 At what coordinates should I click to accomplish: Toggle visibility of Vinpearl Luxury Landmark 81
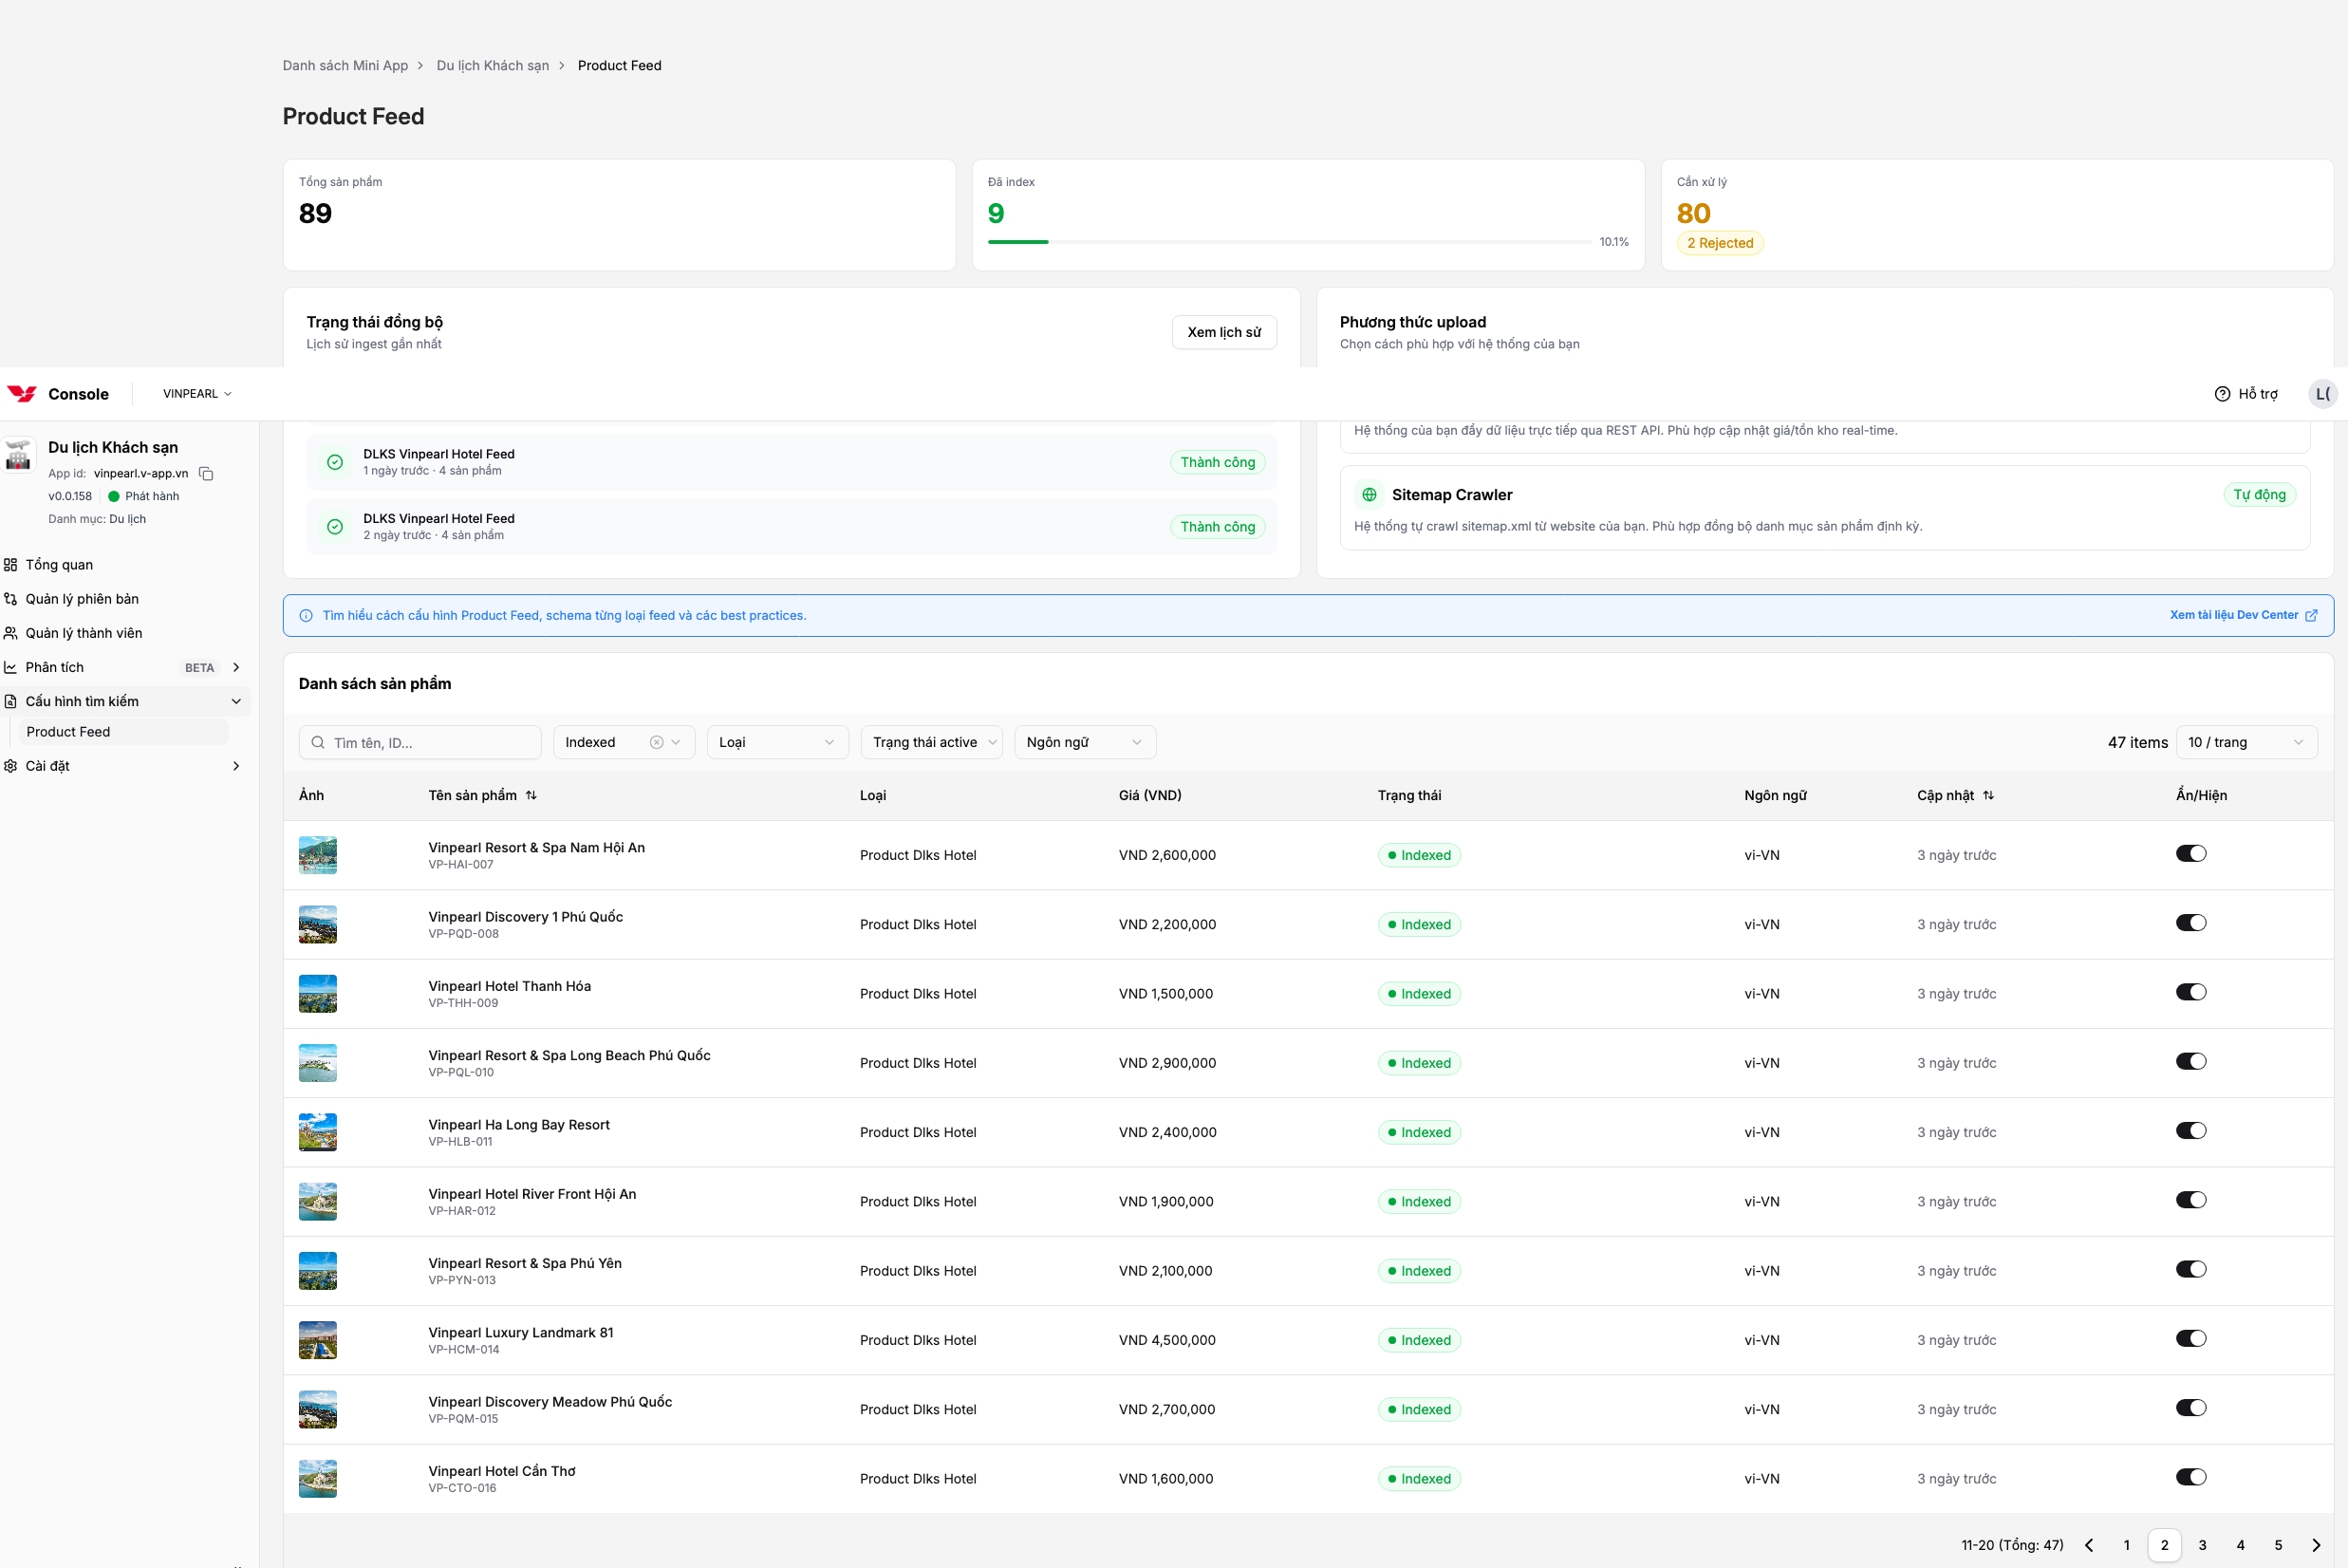[2191, 1339]
